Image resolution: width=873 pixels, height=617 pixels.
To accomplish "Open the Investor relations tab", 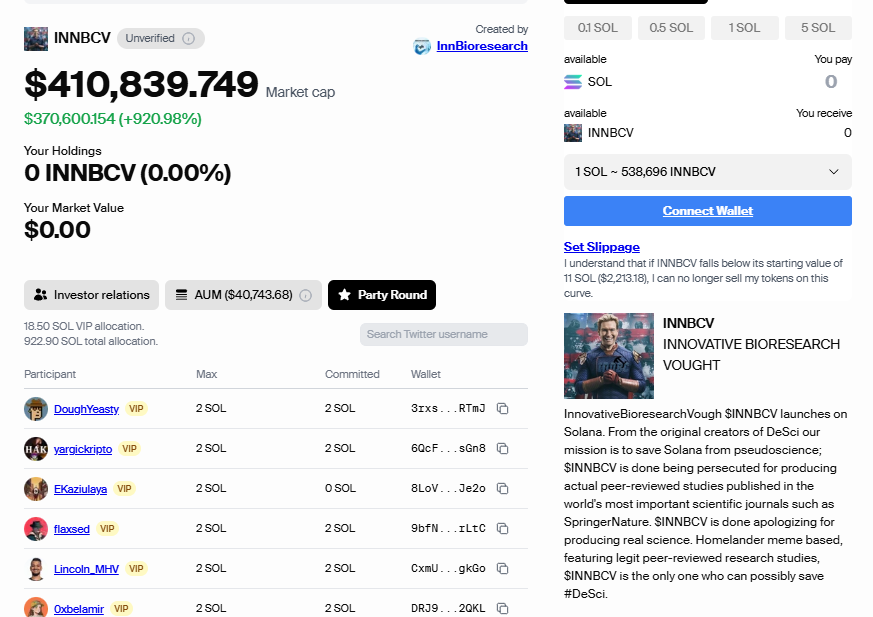I will point(91,295).
